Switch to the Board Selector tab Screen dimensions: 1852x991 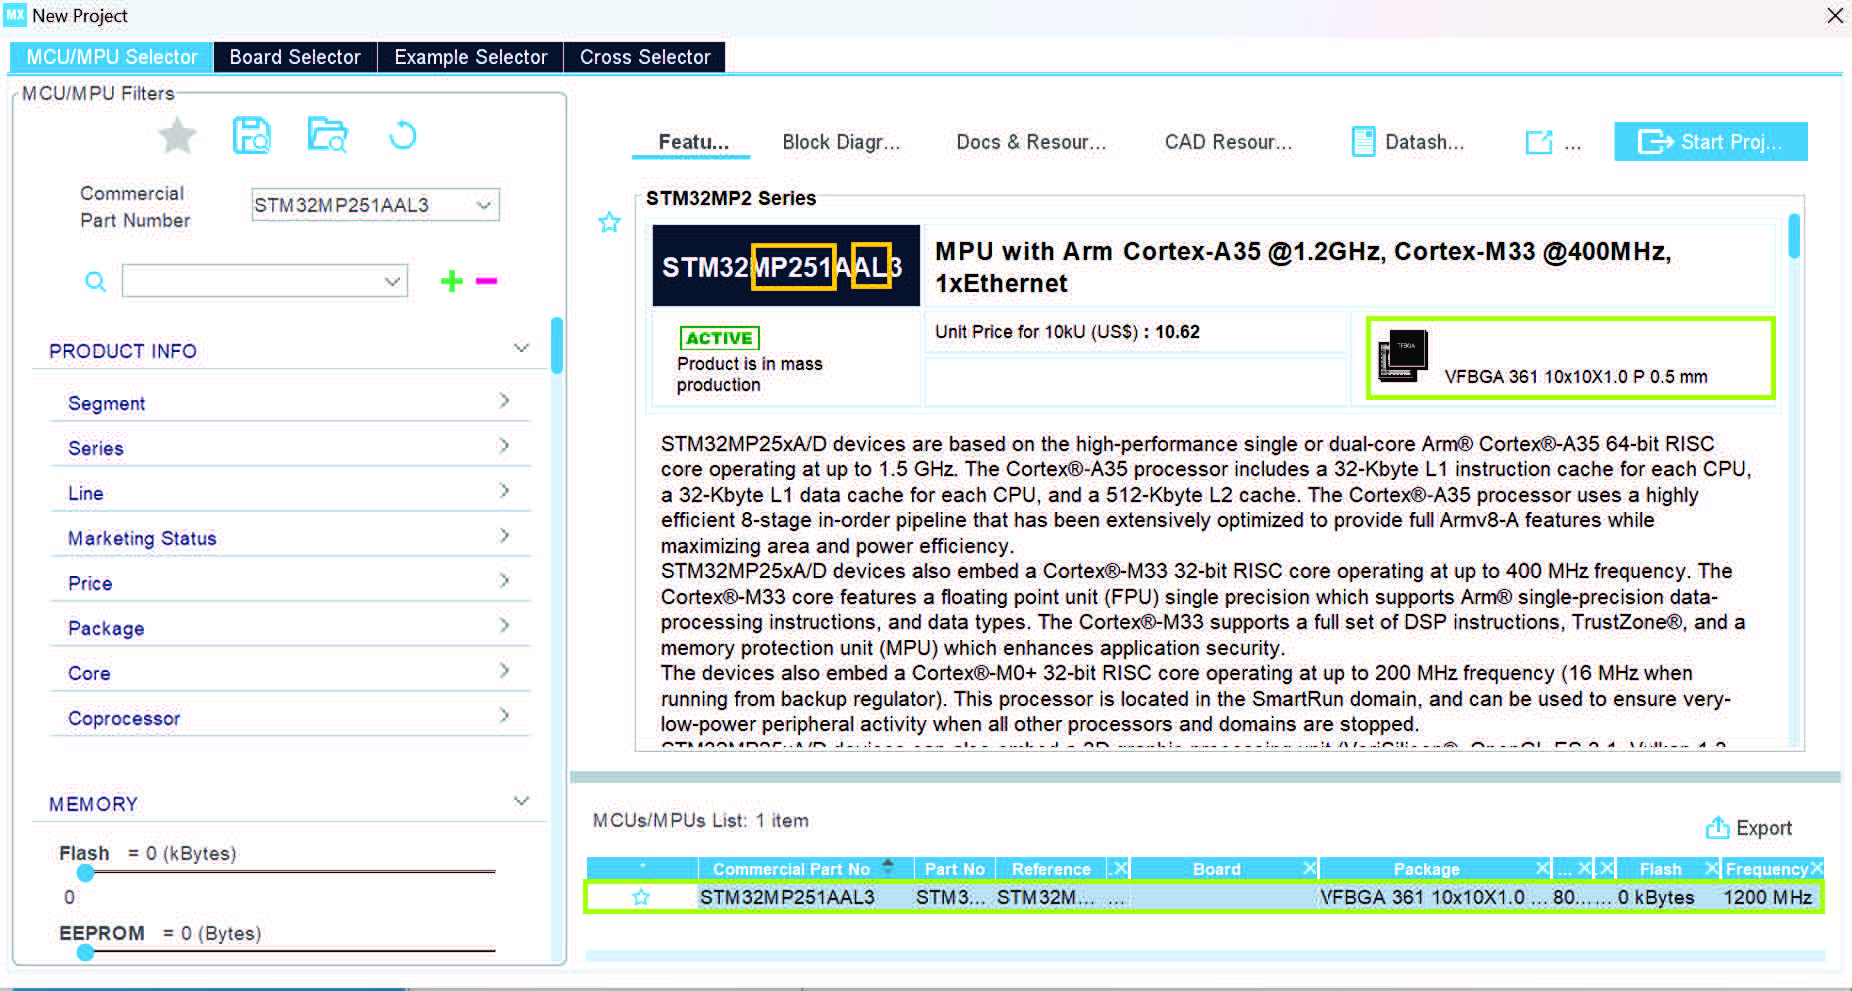[x=295, y=57]
